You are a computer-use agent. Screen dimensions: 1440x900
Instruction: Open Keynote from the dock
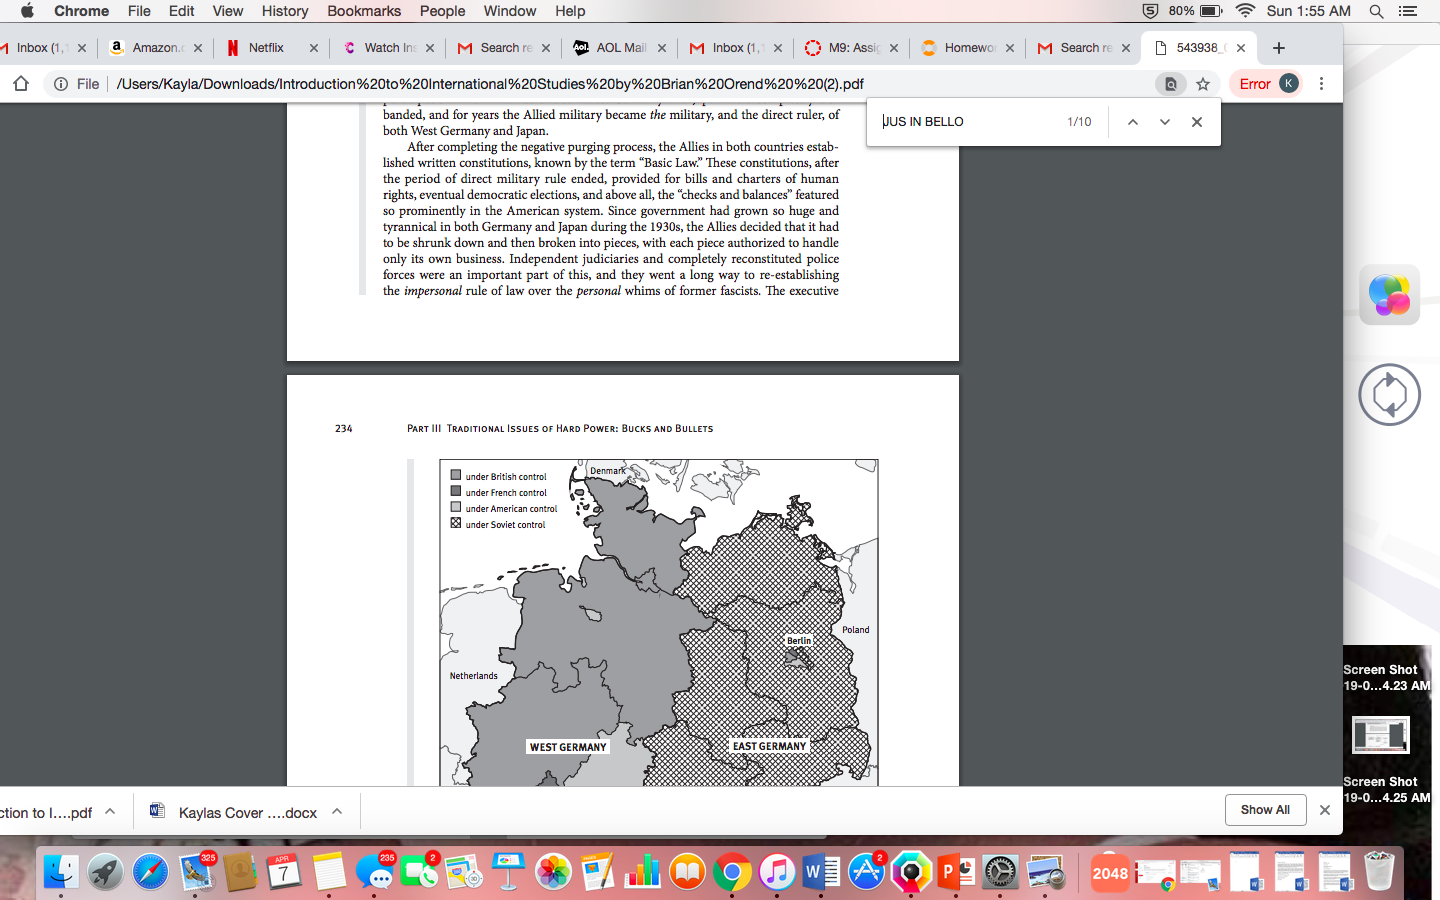(x=508, y=873)
